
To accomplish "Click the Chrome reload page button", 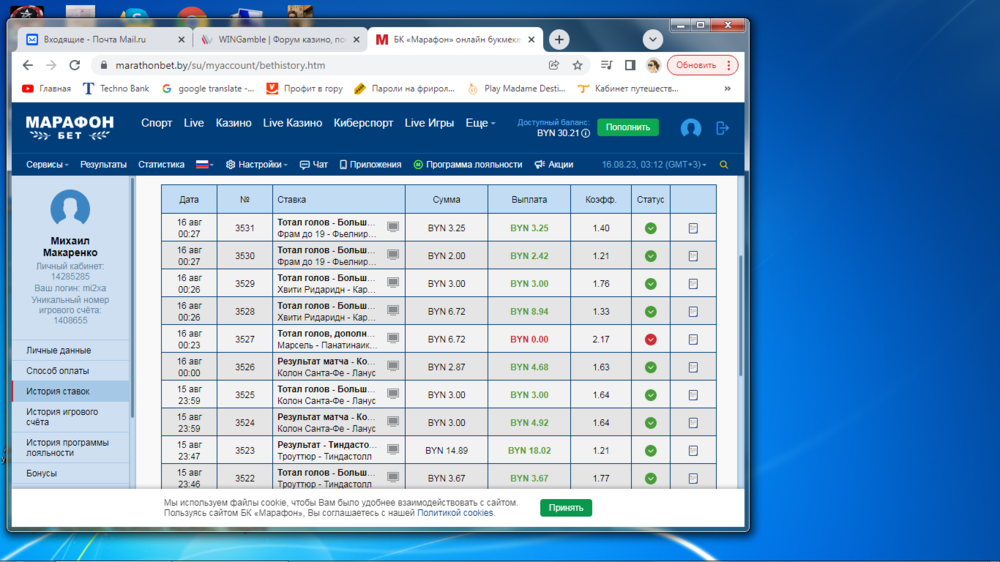I will [74, 66].
